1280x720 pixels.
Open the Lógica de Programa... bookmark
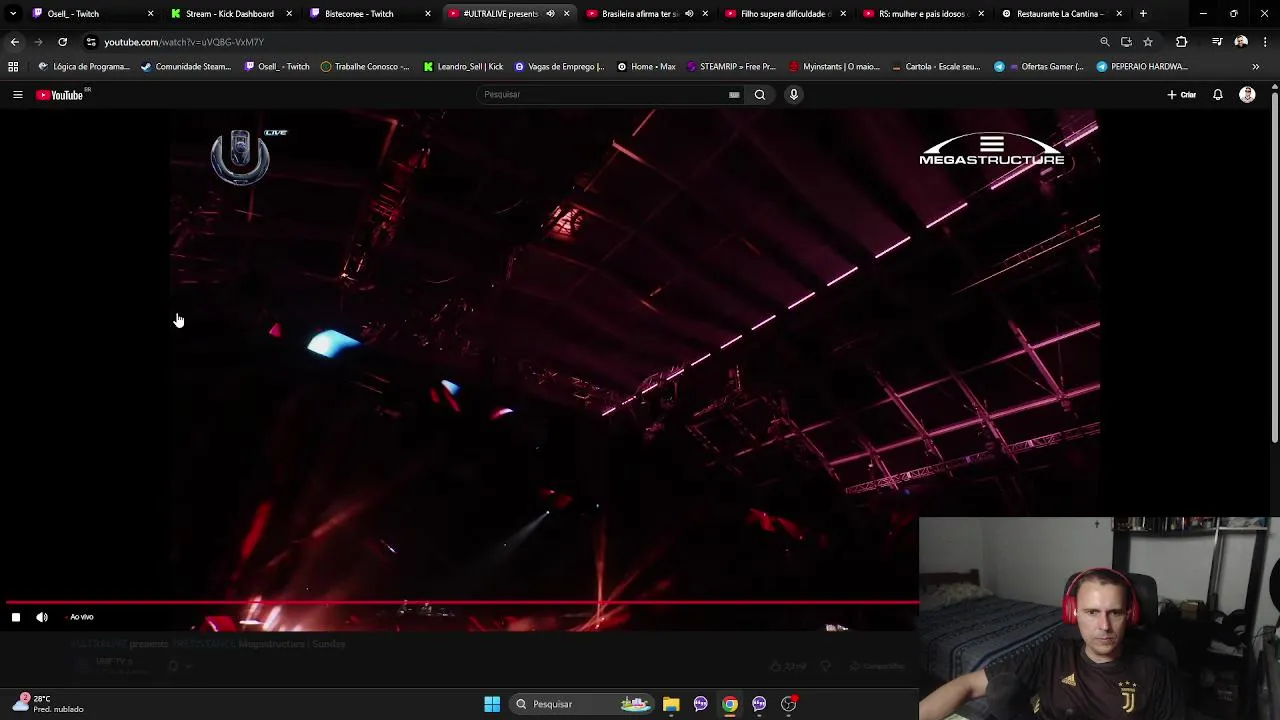[x=84, y=67]
